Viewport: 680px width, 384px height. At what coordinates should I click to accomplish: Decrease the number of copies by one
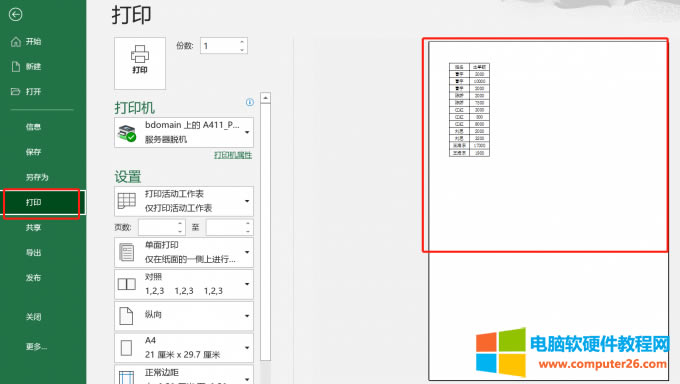point(242,50)
